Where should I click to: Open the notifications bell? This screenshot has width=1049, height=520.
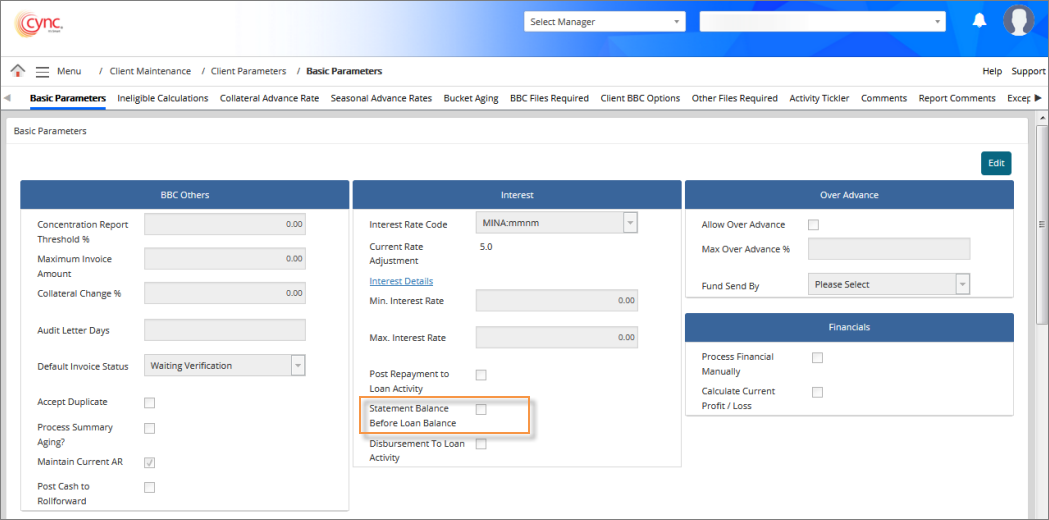979,21
